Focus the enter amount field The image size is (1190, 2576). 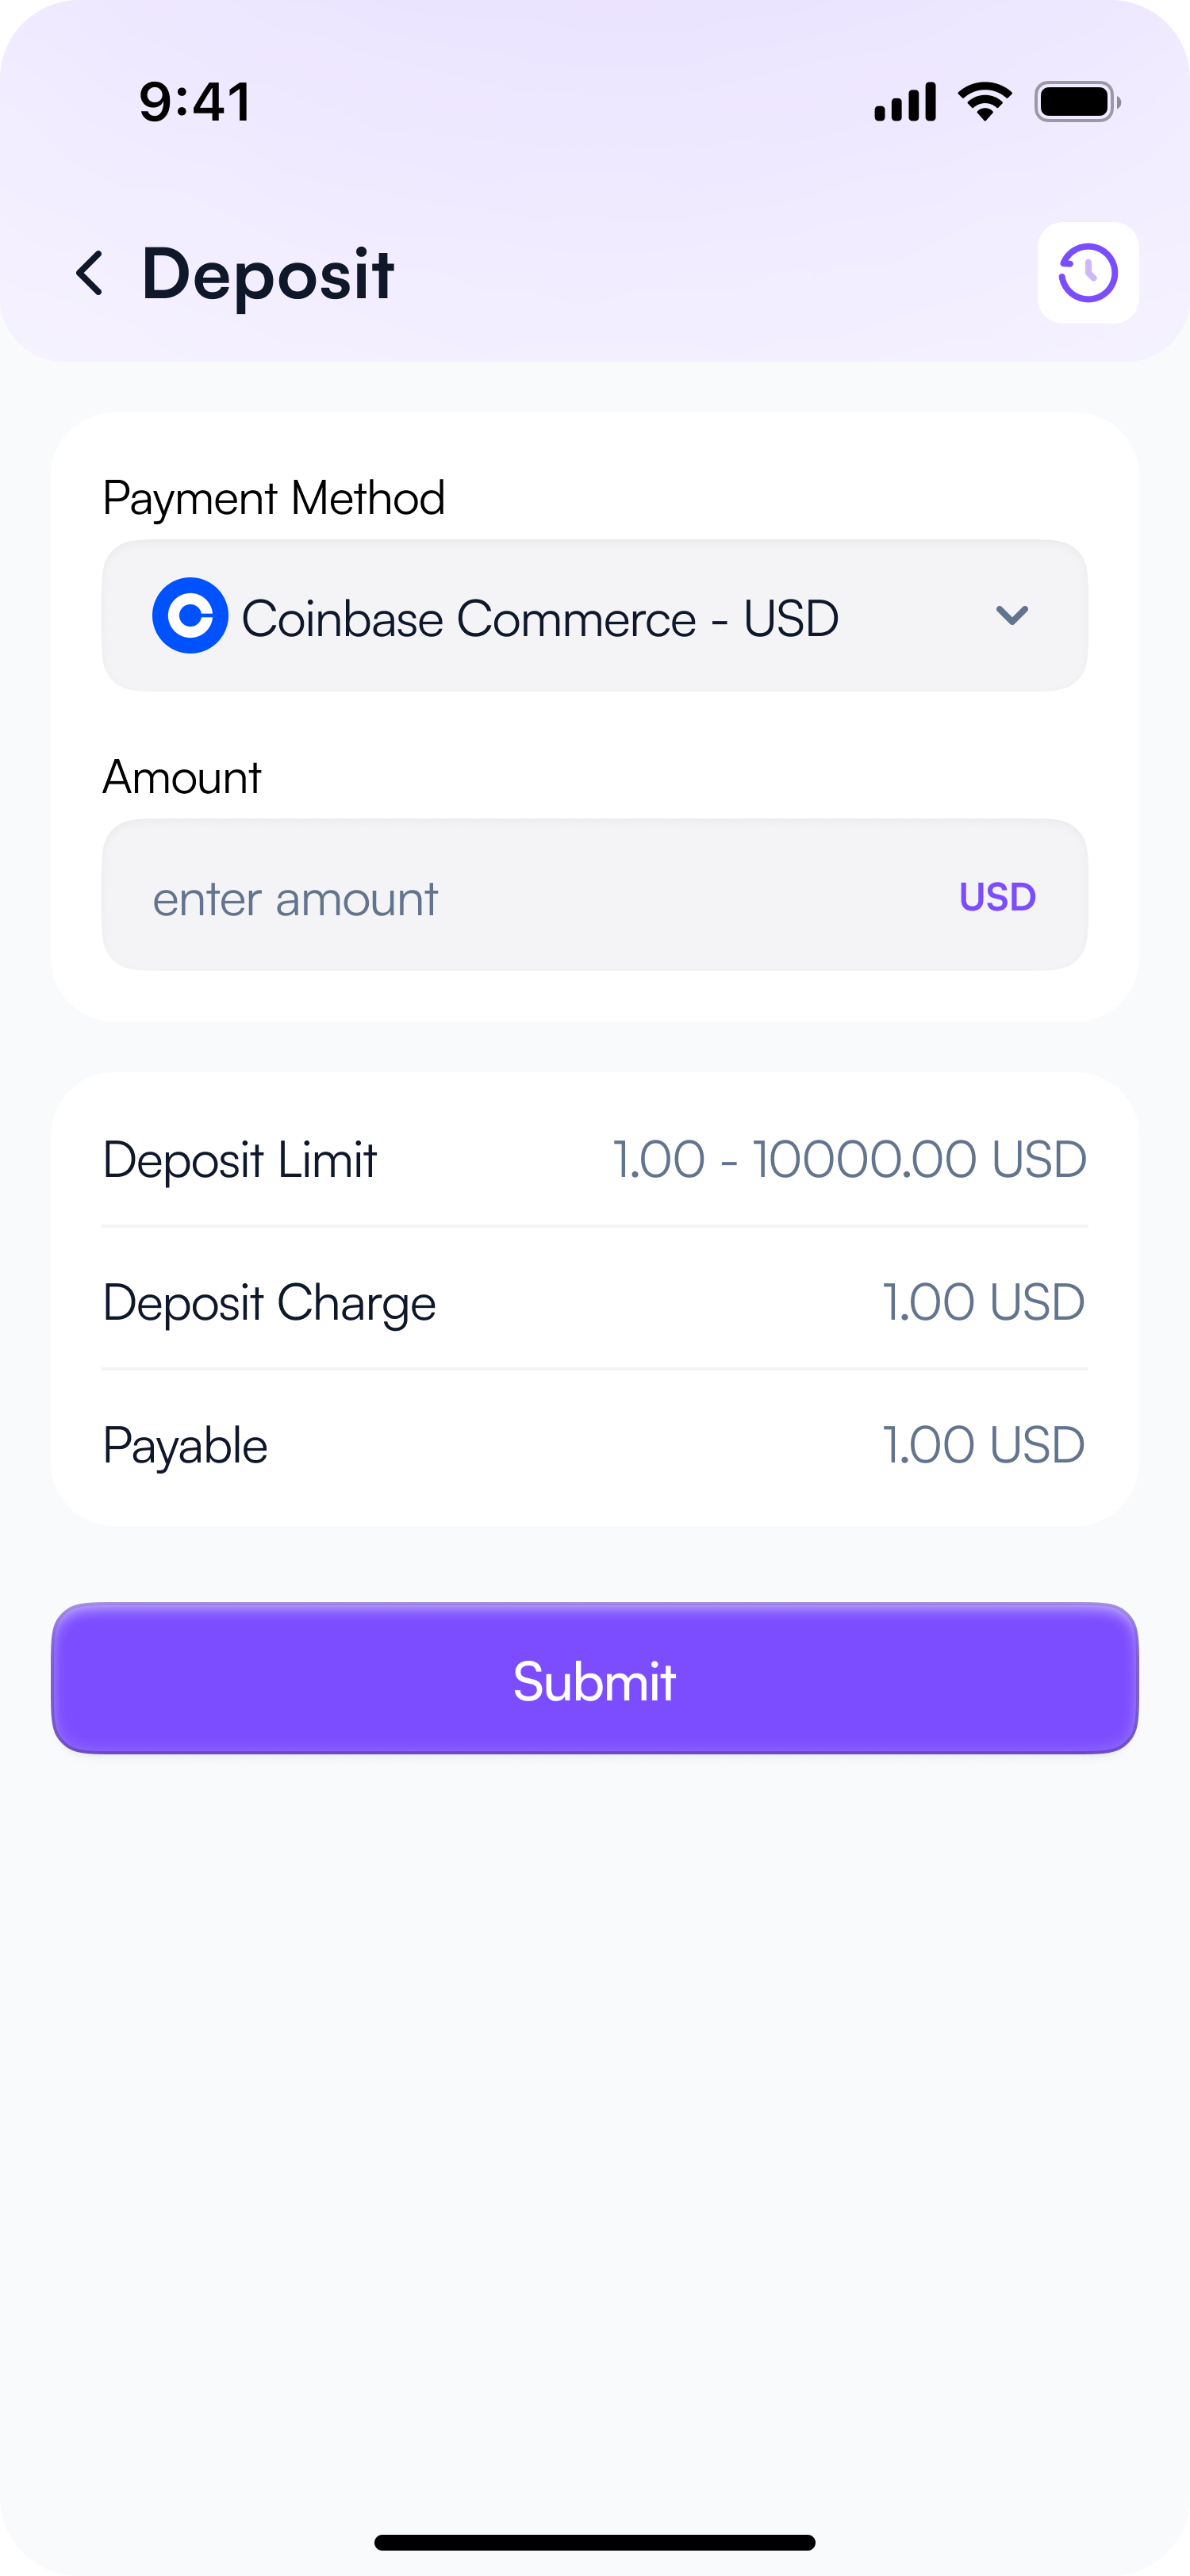pyautogui.click(x=520, y=896)
